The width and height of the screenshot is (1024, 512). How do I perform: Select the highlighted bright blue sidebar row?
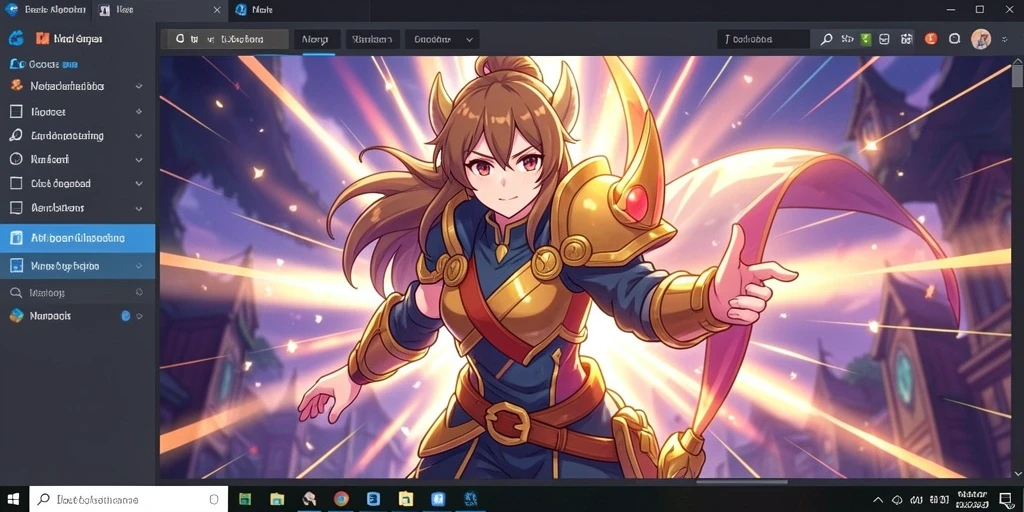[x=78, y=238]
